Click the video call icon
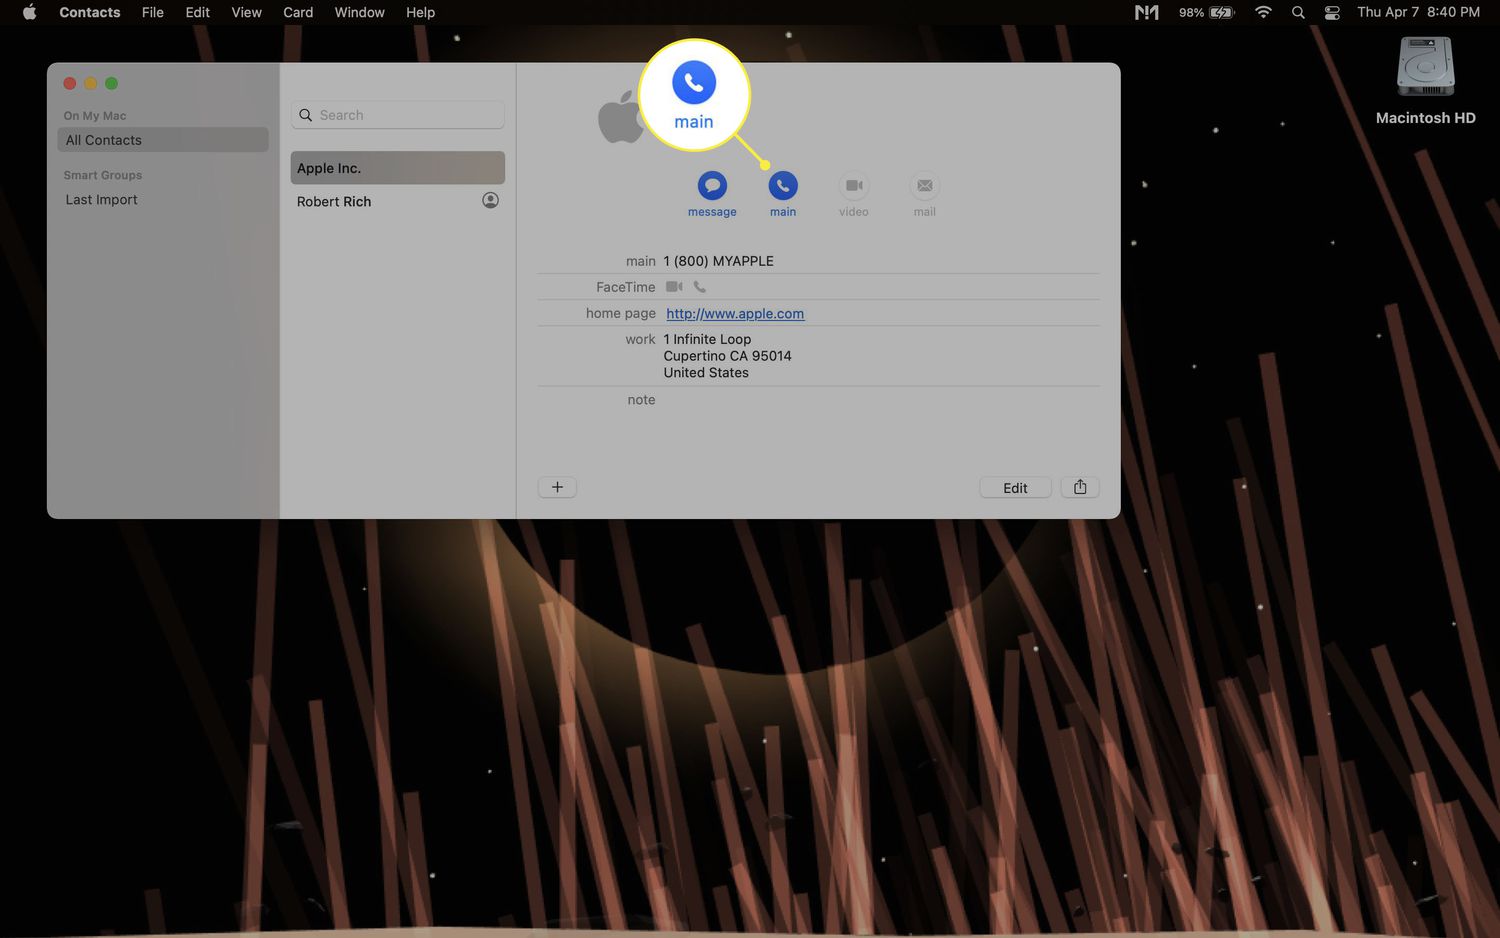The width and height of the screenshot is (1500, 938). tap(853, 186)
